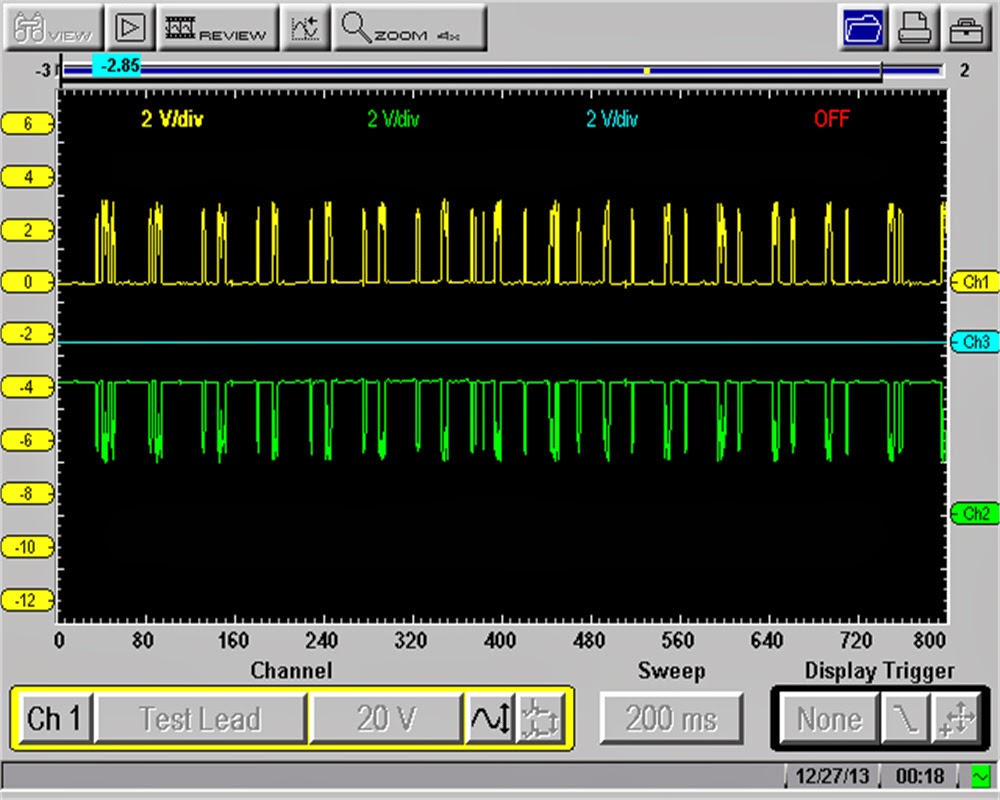Toggle the Ch3 label on the right edge
Image resolution: width=1000 pixels, height=800 pixels.
point(975,342)
